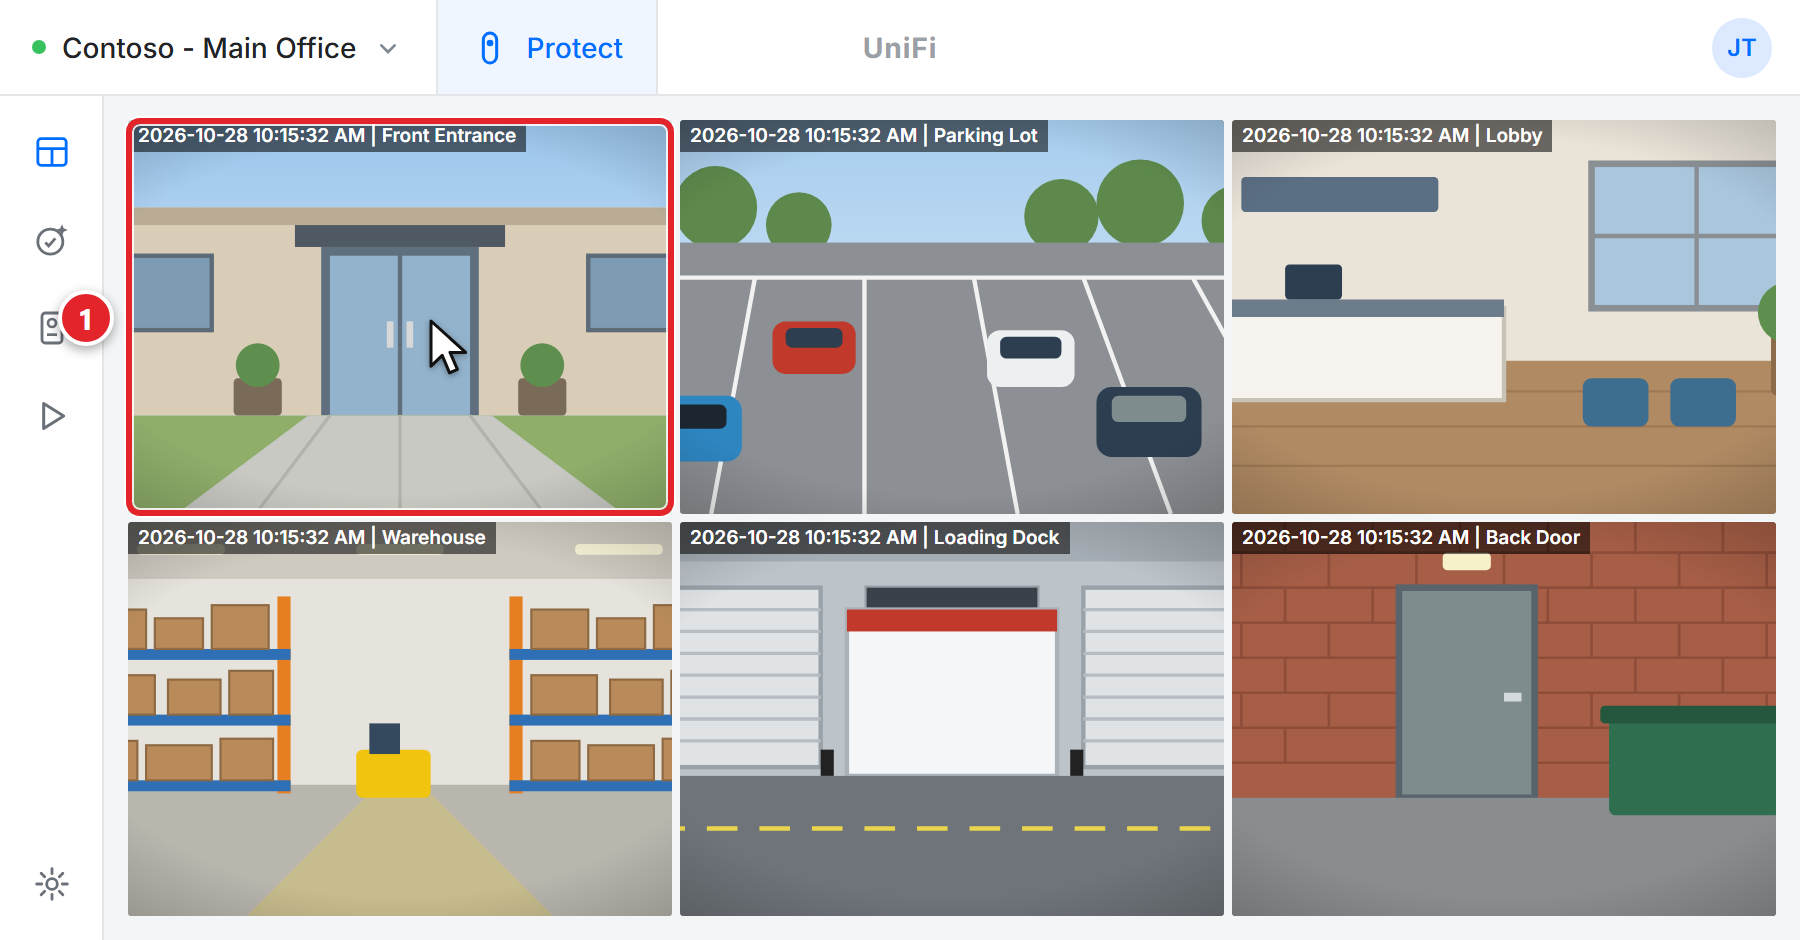Open the Back Door camera feed
1800x940 pixels.
coord(1504,719)
